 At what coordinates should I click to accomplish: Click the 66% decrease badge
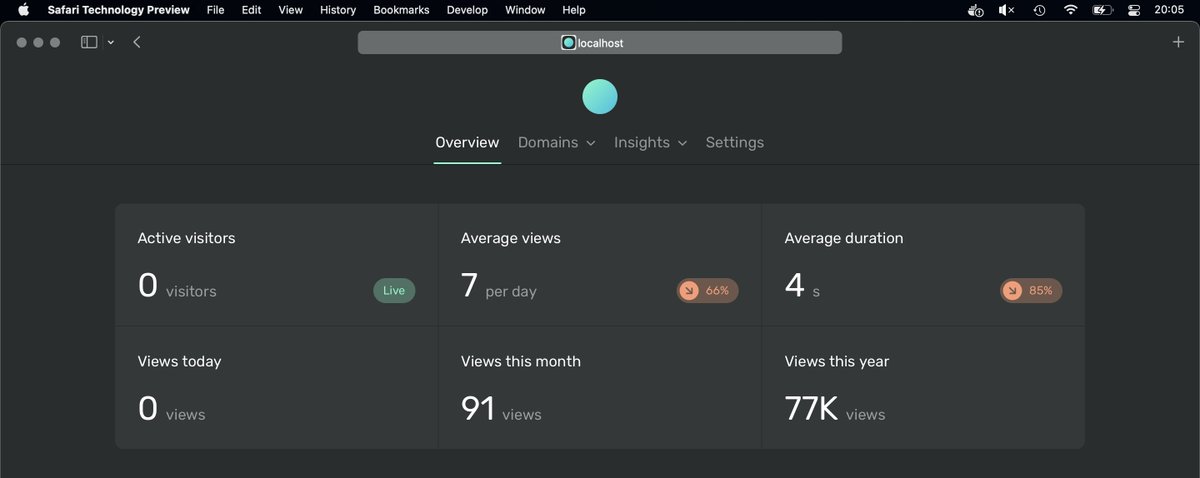[707, 291]
